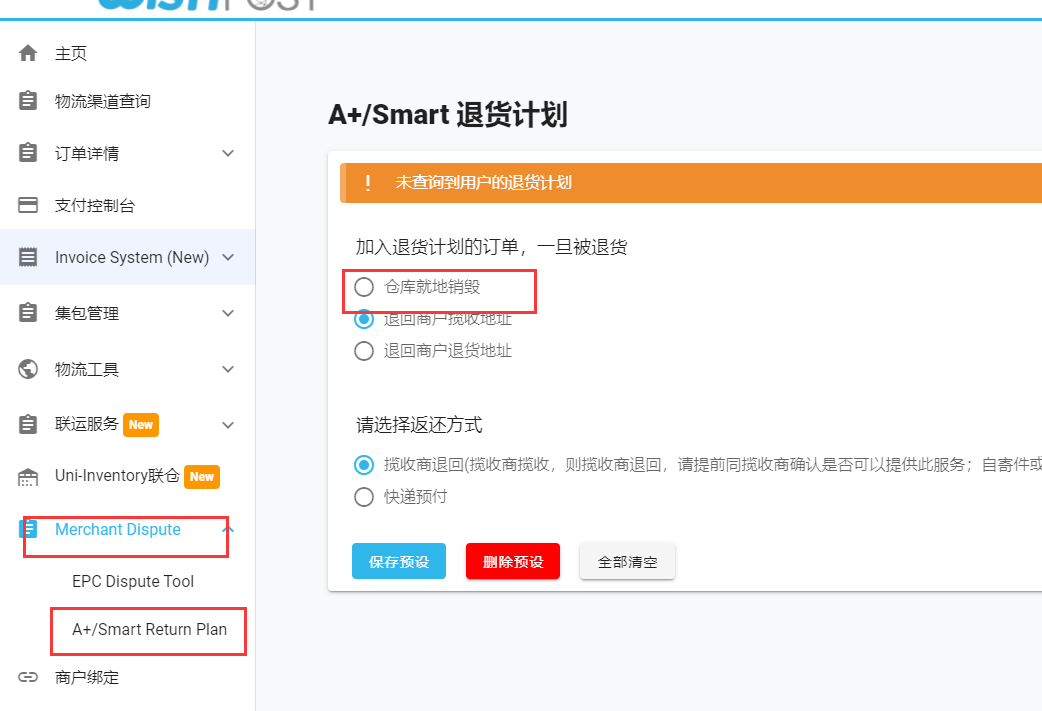The image size is (1042, 711).
Task: Expand the Invoice System (New) chevron
Action: (228, 257)
